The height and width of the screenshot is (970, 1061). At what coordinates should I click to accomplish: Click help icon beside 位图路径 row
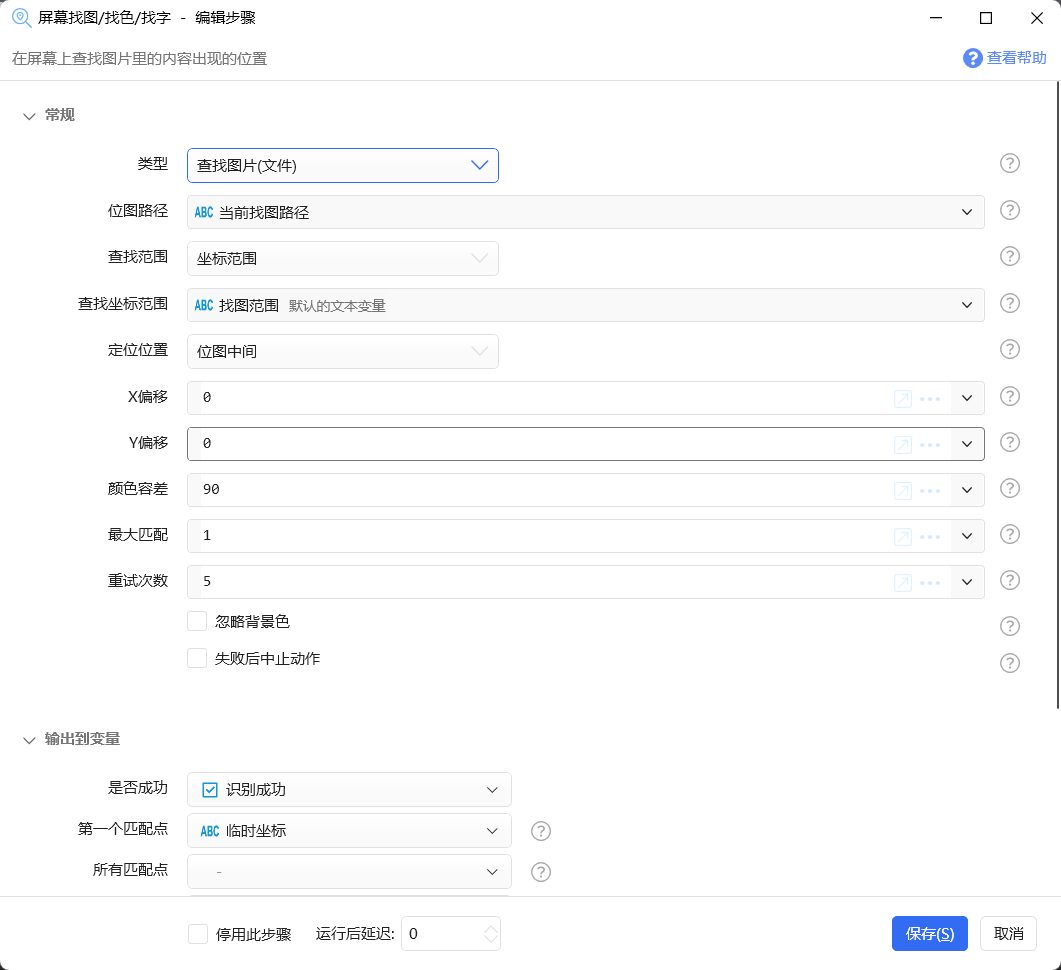[1010, 210]
